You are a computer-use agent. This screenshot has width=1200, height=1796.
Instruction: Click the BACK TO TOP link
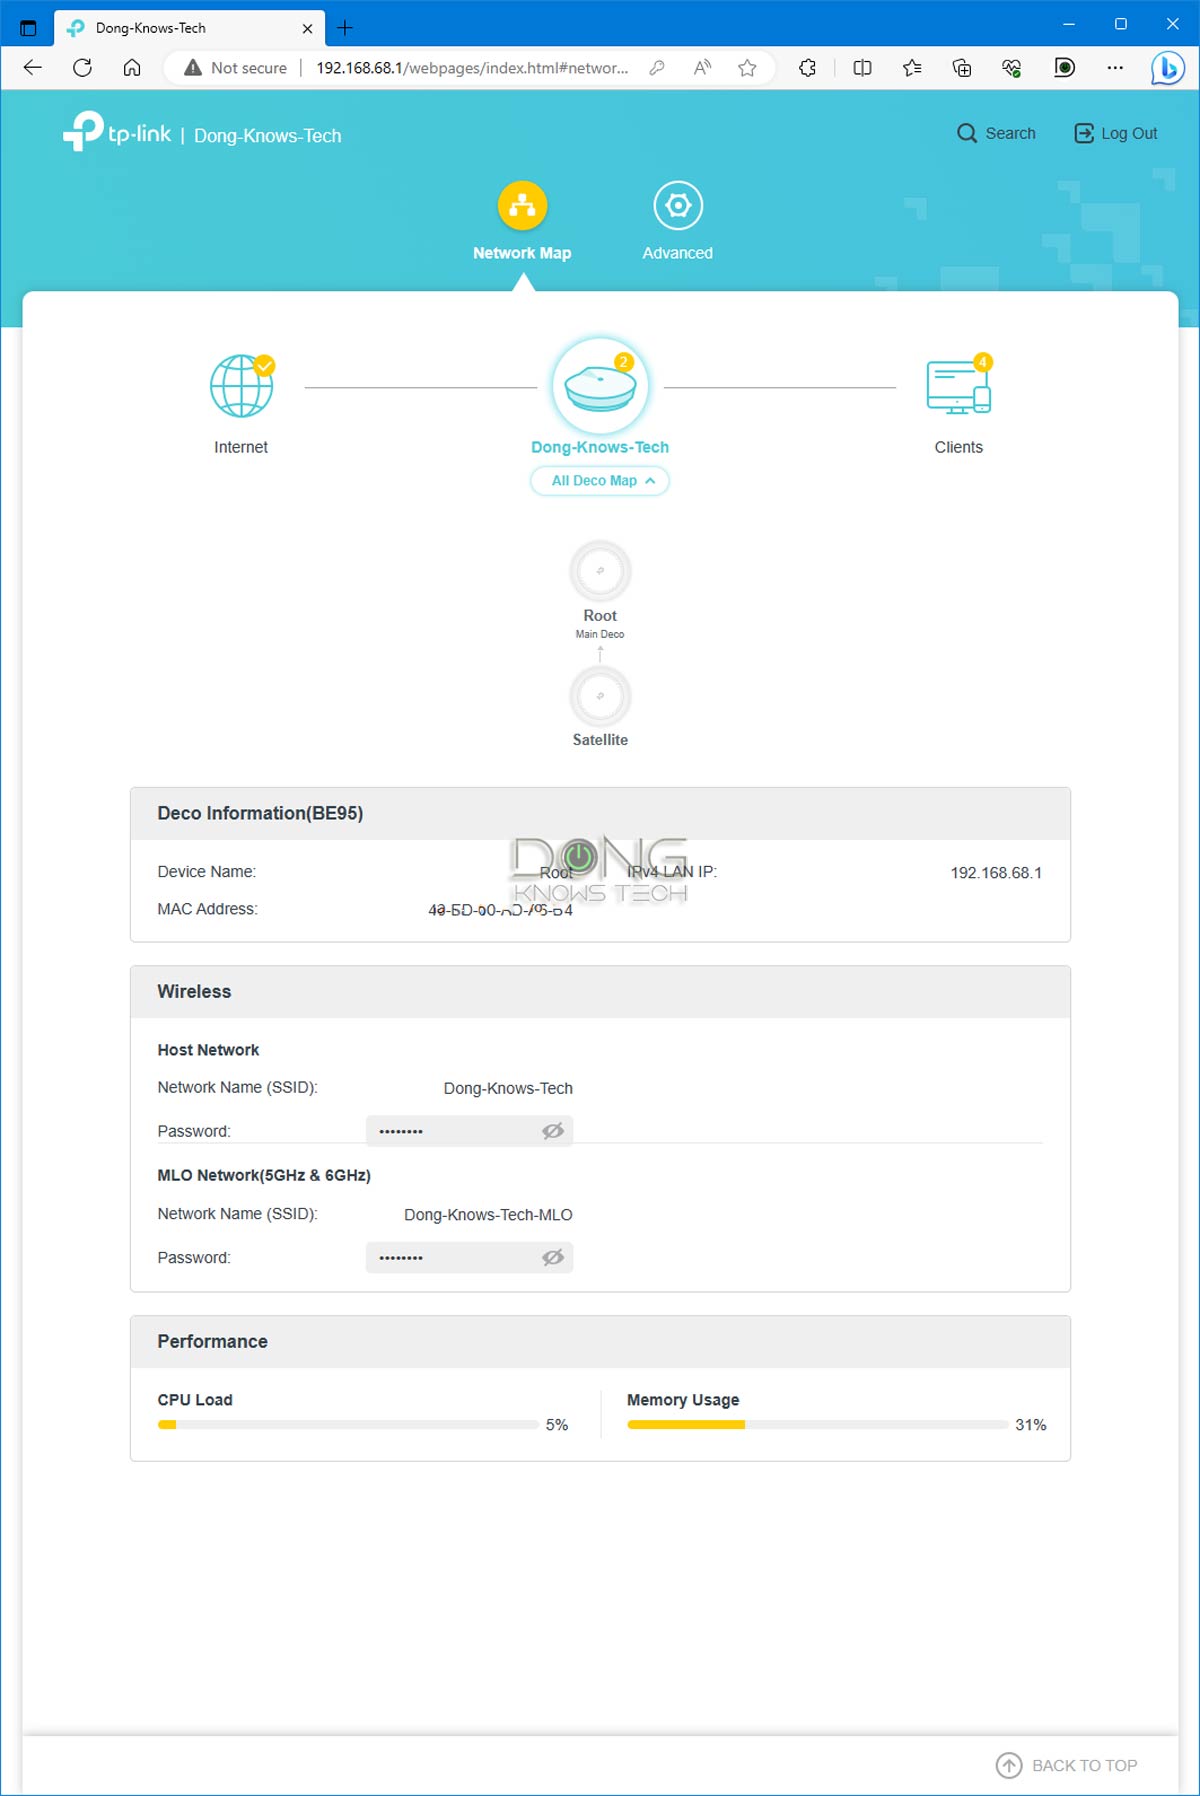(1085, 1765)
